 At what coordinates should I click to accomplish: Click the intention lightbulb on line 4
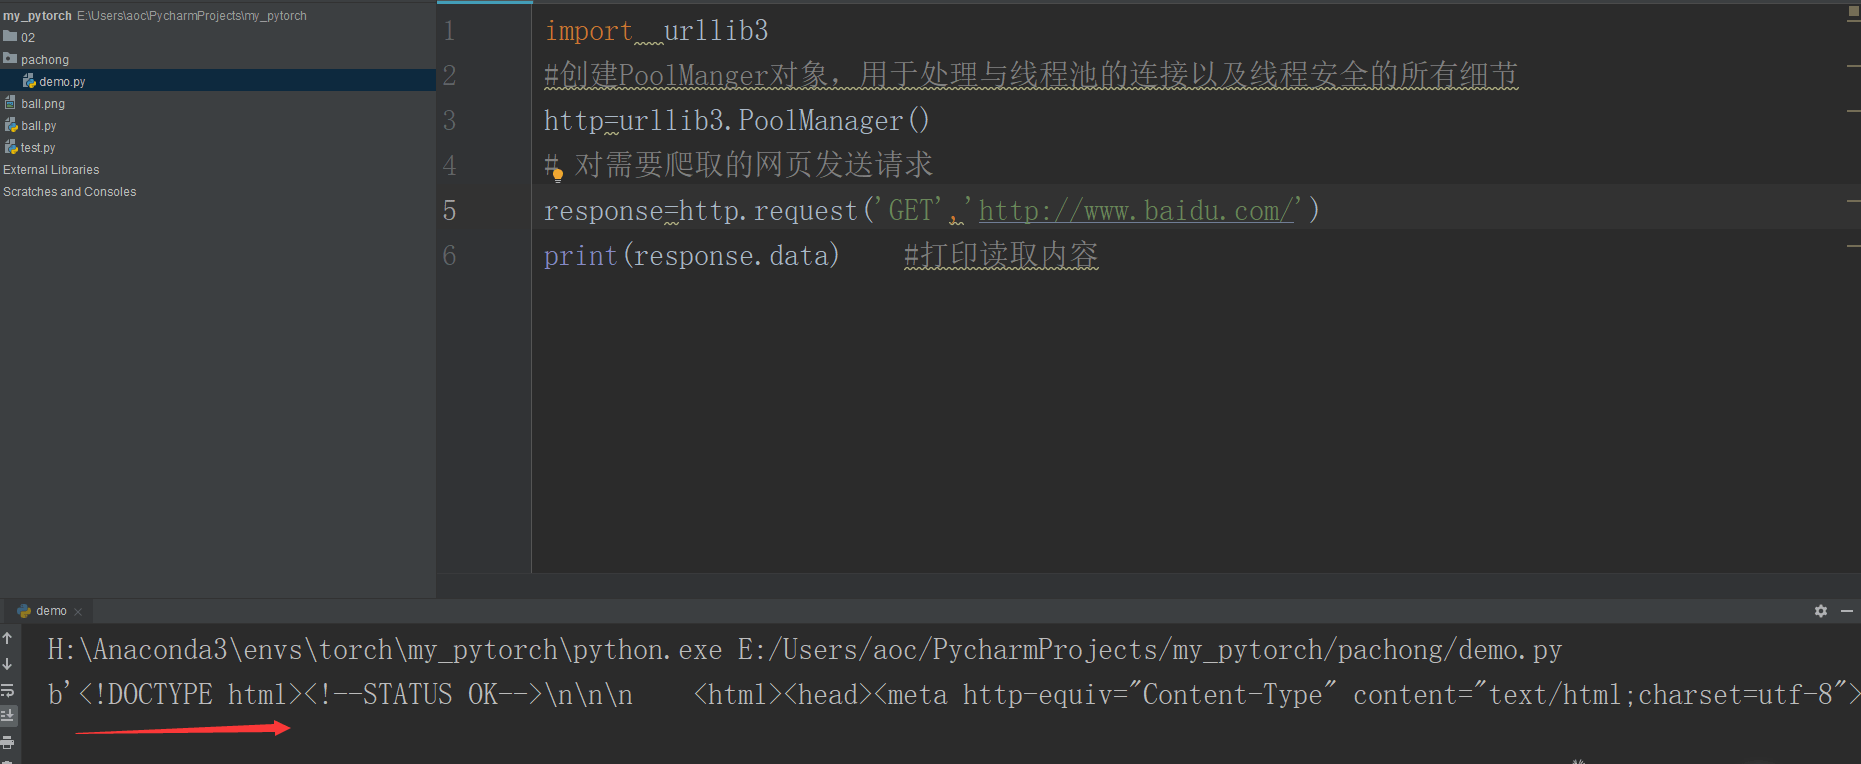[558, 176]
